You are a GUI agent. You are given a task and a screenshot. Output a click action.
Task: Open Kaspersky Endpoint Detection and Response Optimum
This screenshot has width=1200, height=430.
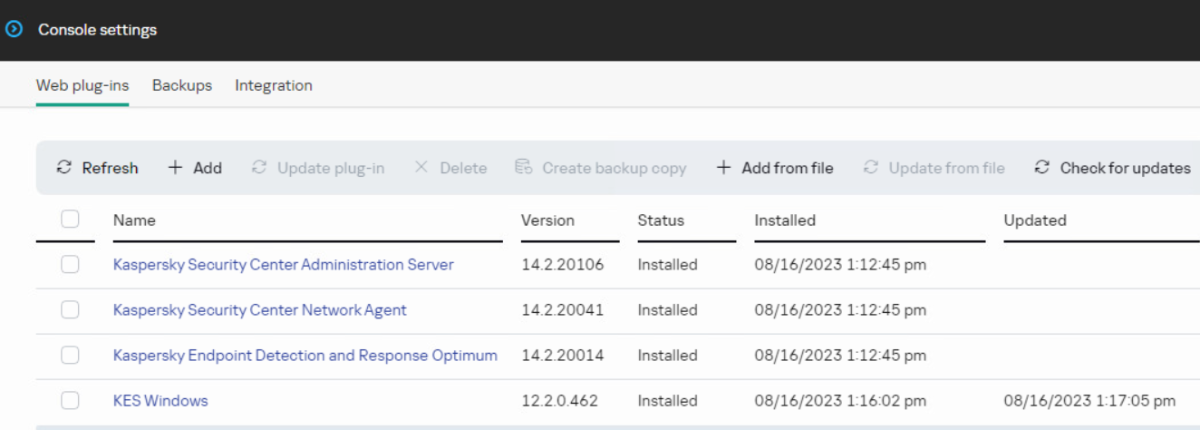(x=305, y=356)
